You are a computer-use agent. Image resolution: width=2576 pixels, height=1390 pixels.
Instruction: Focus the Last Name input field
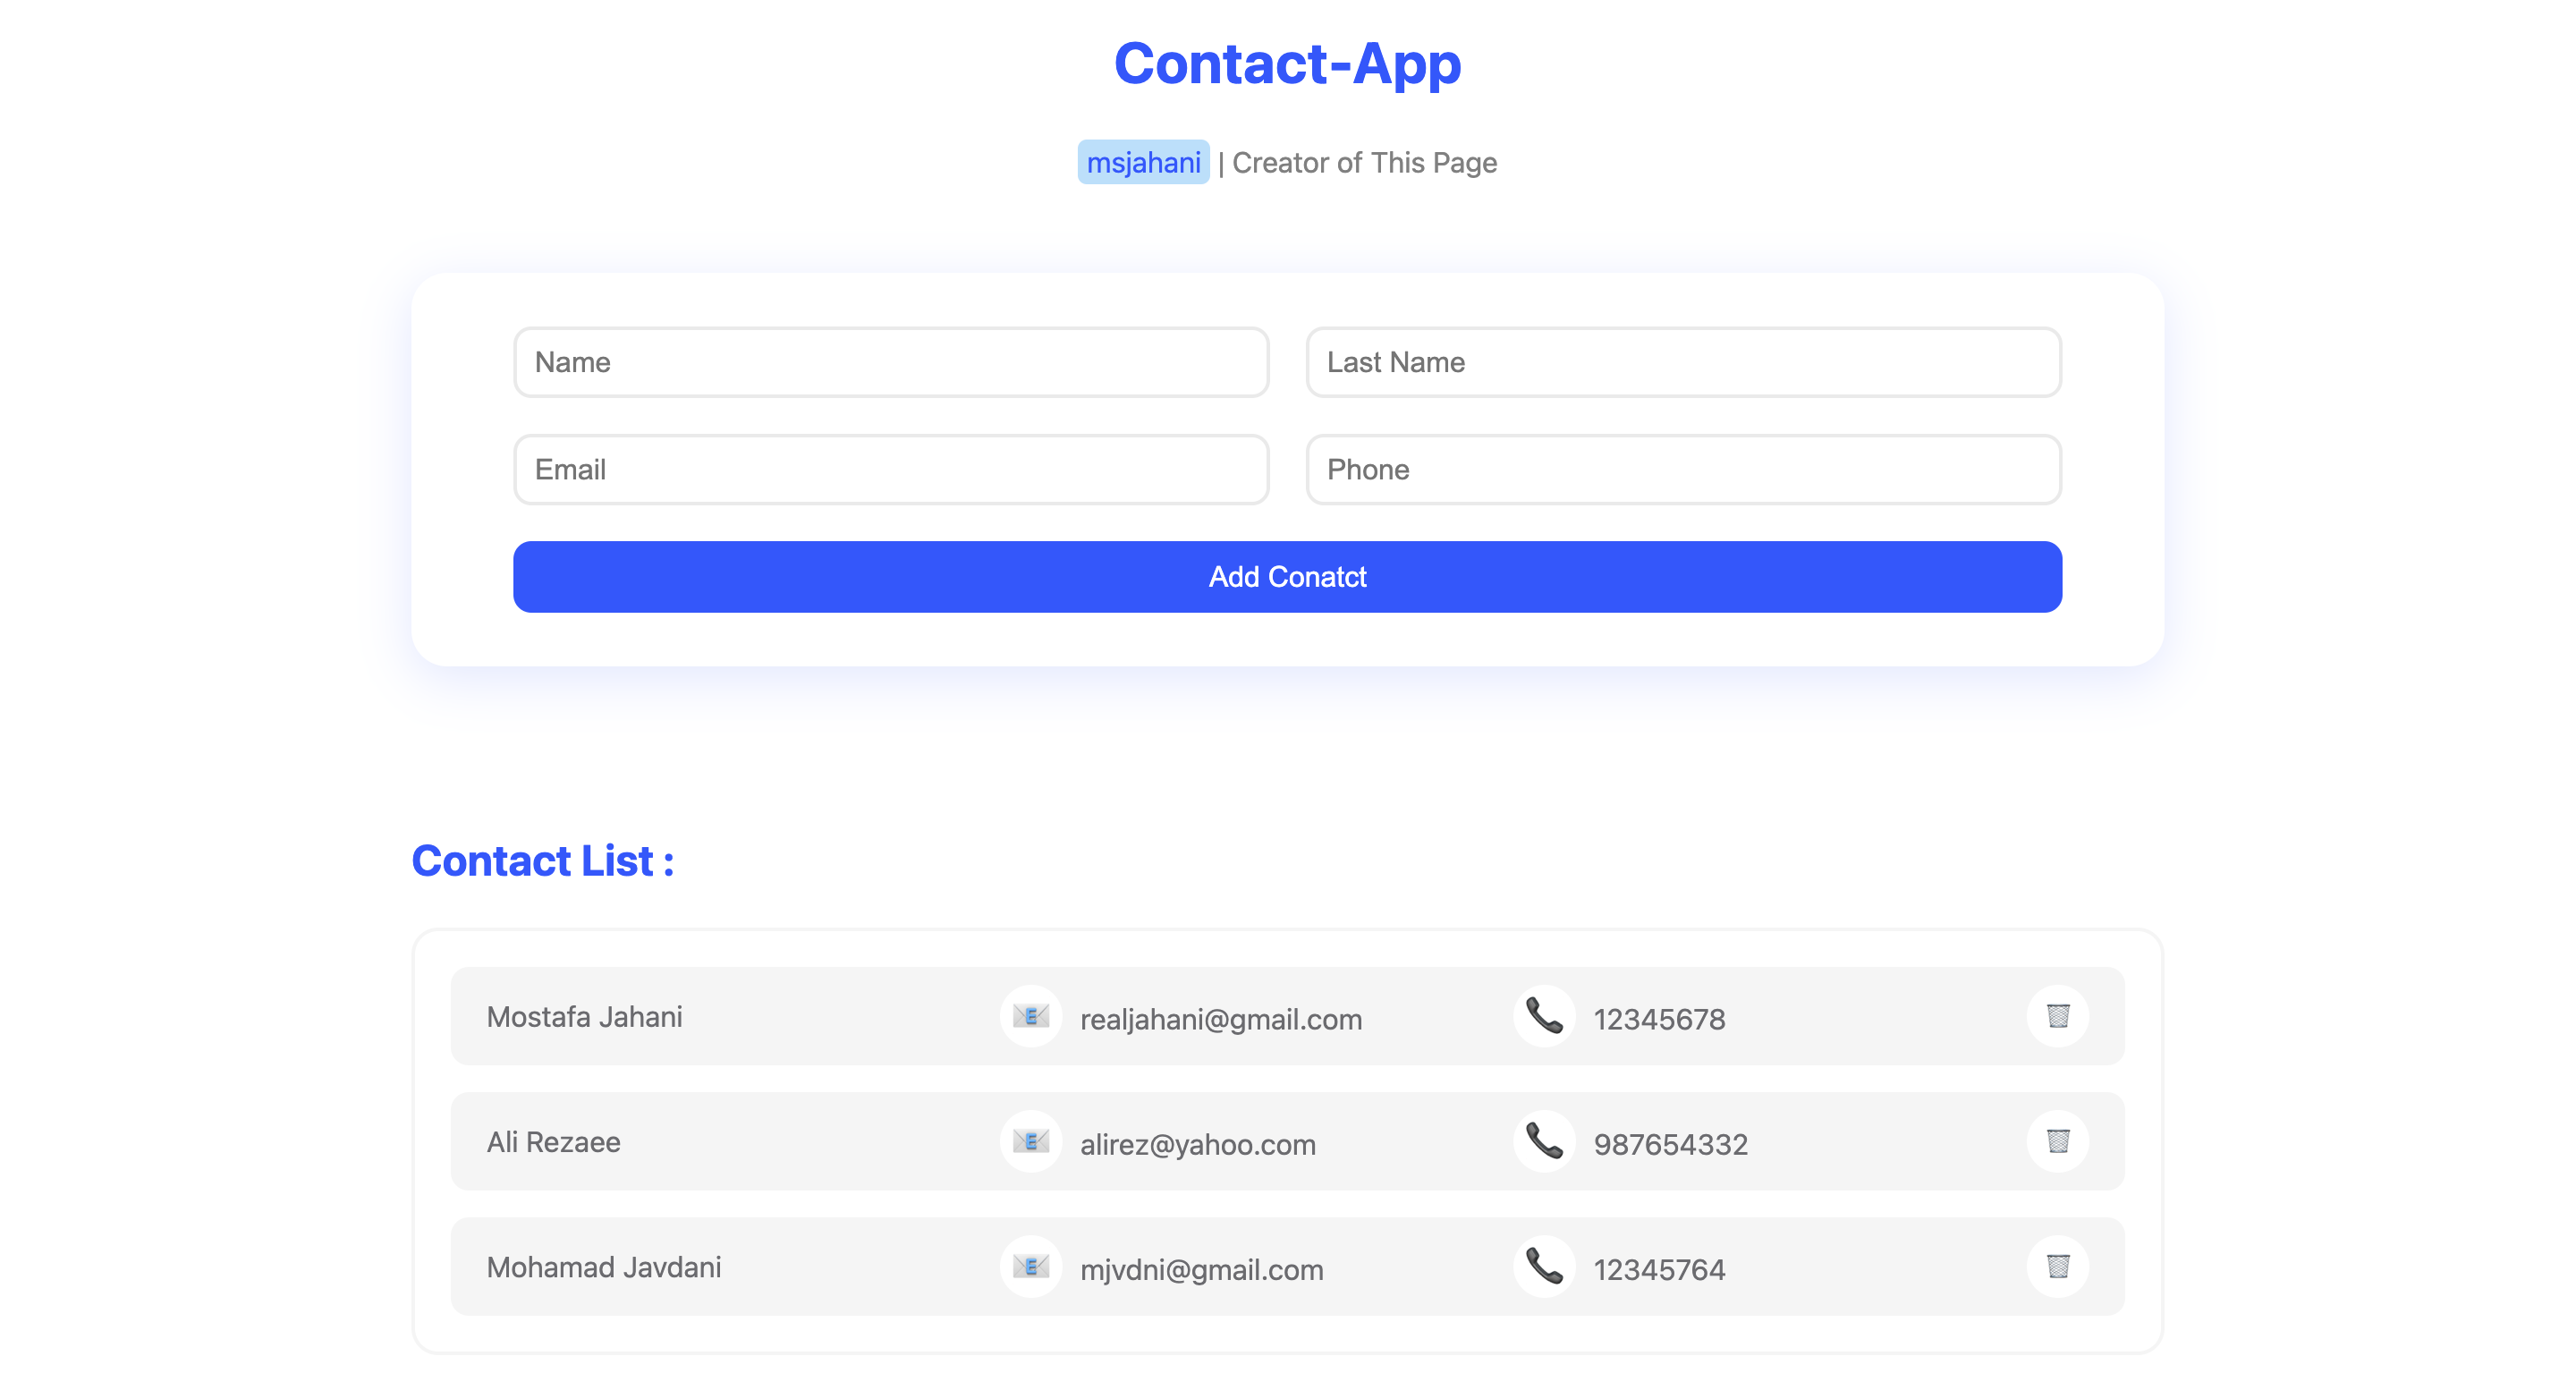coord(1683,362)
